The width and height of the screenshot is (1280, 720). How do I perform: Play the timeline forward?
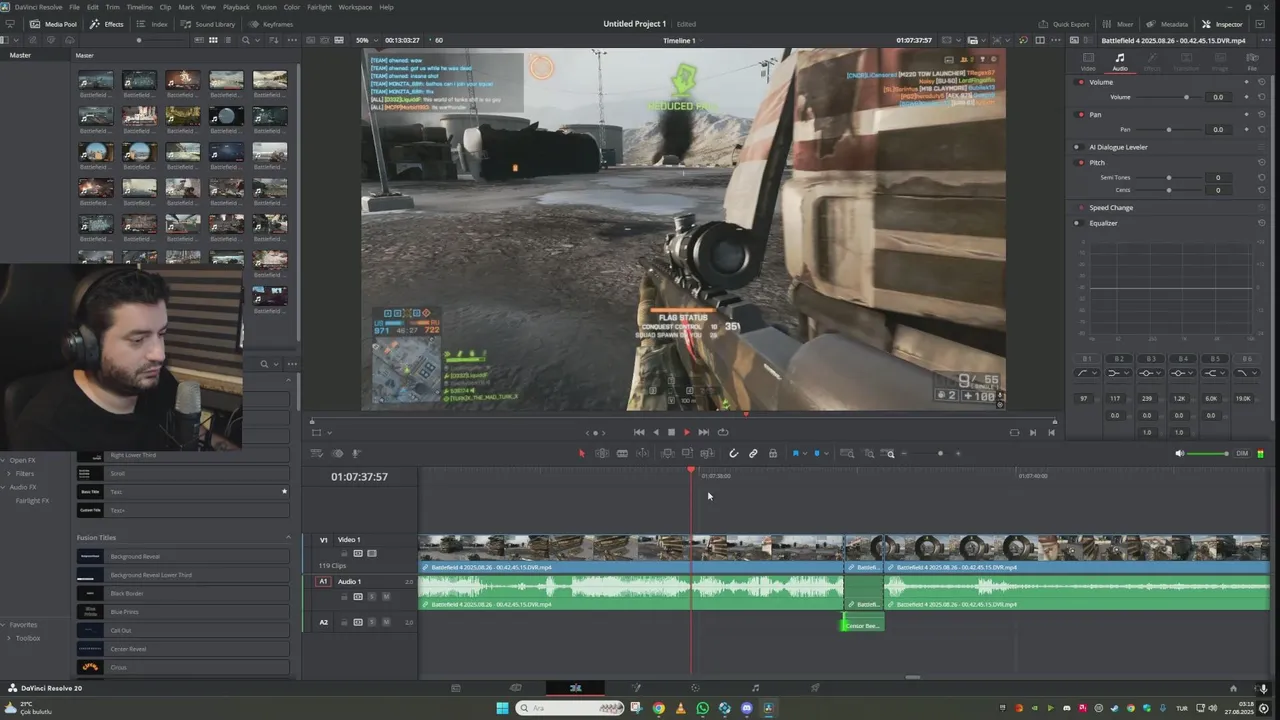(687, 432)
